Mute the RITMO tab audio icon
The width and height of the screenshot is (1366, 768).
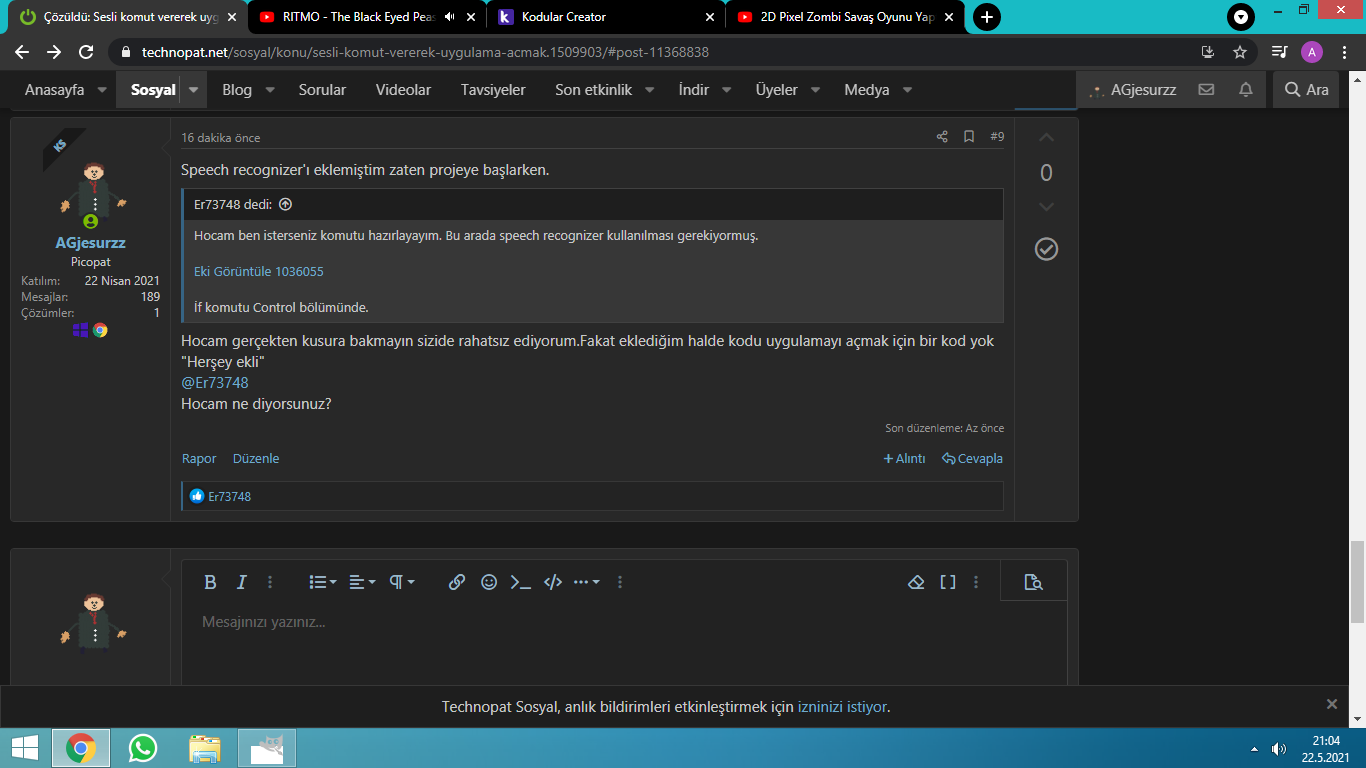click(449, 17)
